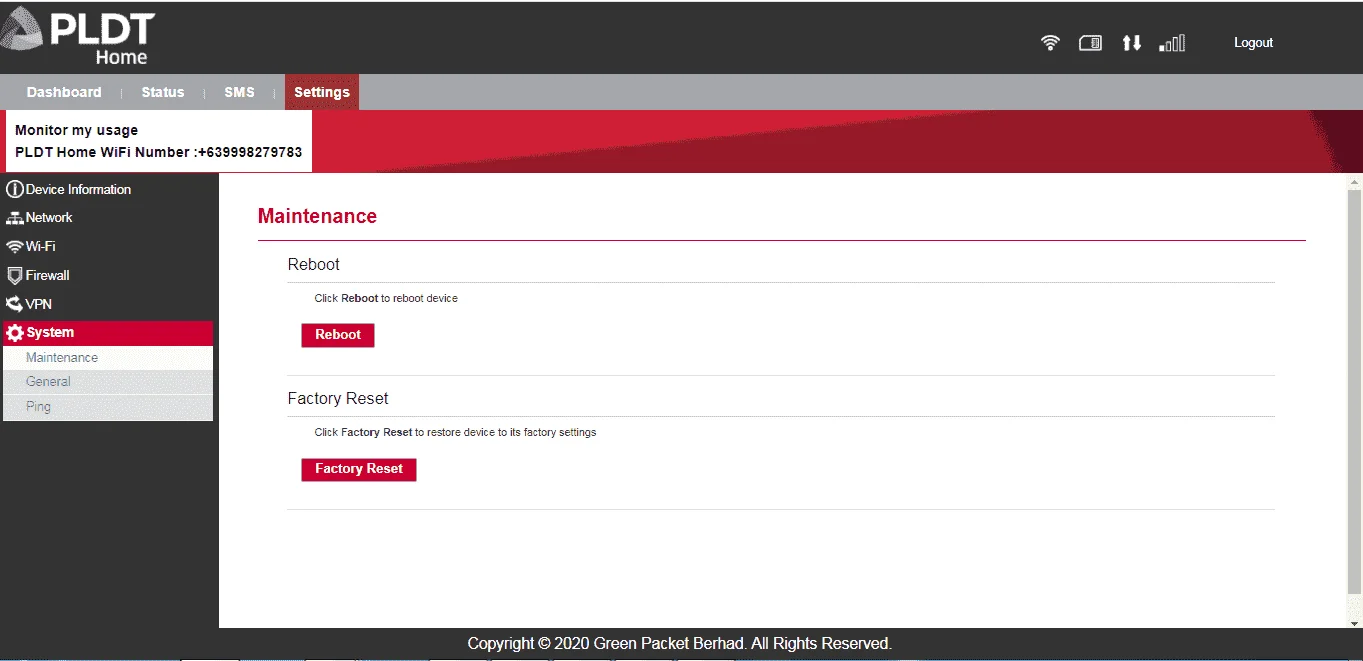The height and width of the screenshot is (661, 1363).
Task: Click the Maintenance page heading
Action: (317, 216)
